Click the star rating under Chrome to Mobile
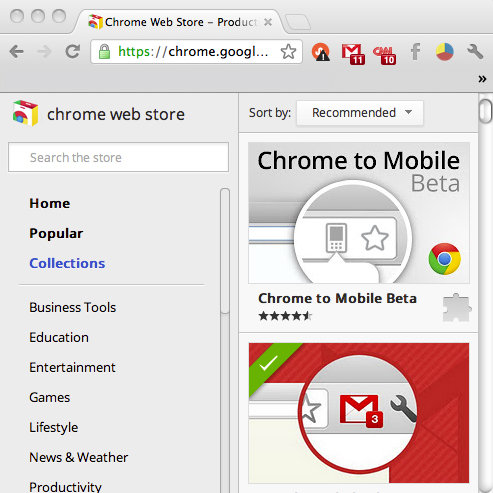493x493 pixels. tap(285, 316)
